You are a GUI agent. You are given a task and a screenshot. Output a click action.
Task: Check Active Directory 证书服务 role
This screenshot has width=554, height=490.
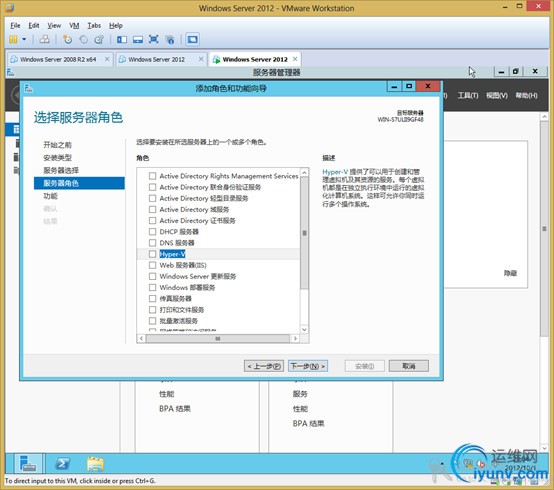[152, 220]
